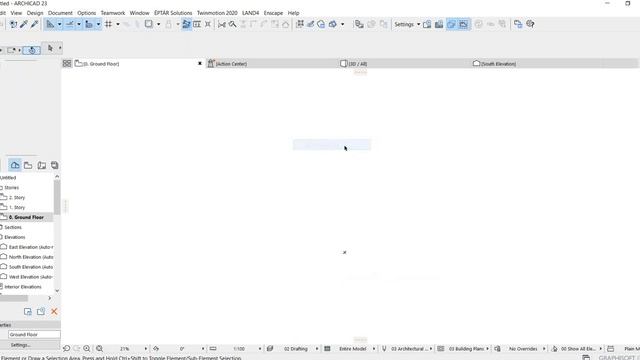The width and height of the screenshot is (640, 360).
Task: Toggle the Grid Snap hash icon
Action: pyautogui.click(x=109, y=24)
